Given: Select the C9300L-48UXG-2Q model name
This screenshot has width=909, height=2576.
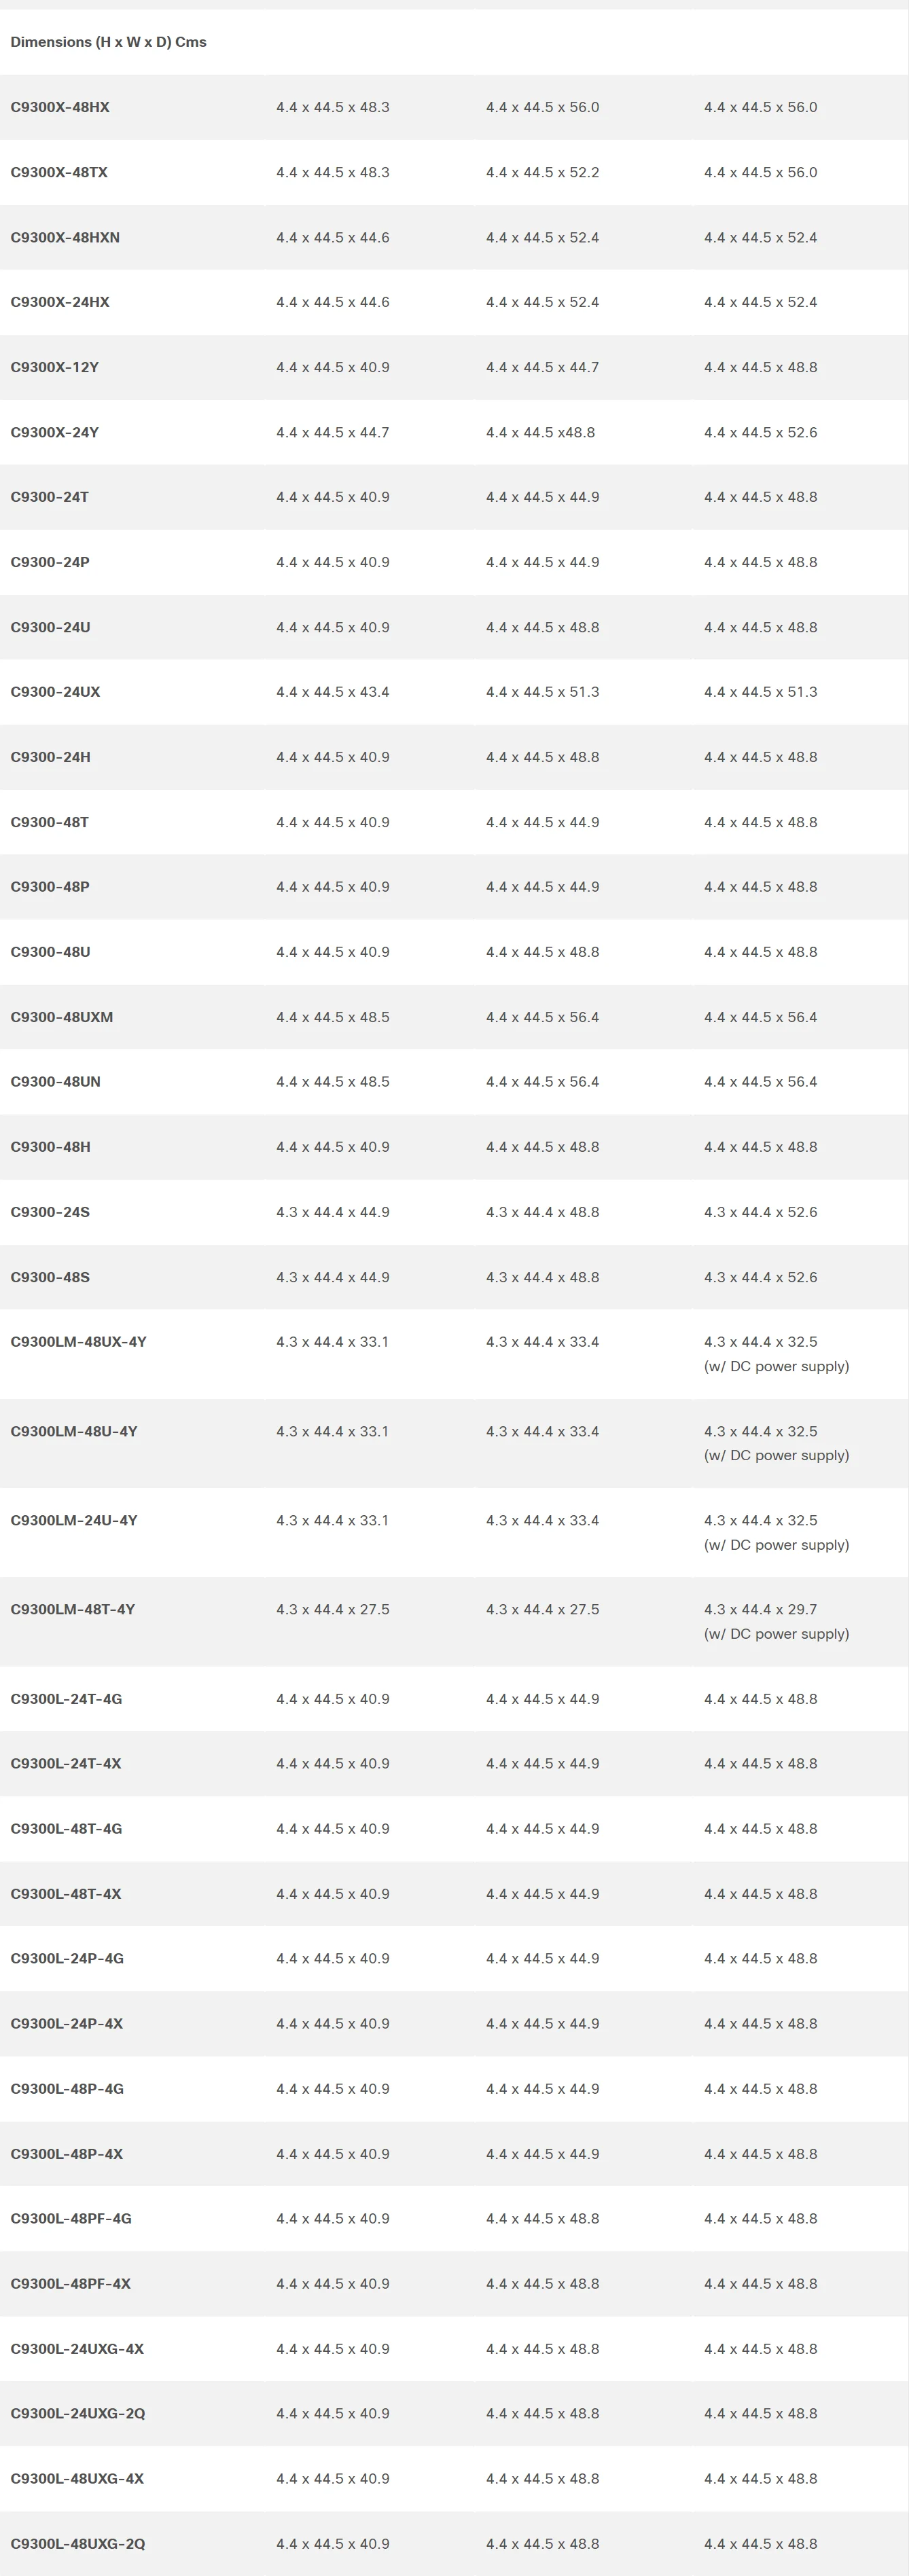Looking at the screenshot, I should pyautogui.click(x=78, y=2543).
